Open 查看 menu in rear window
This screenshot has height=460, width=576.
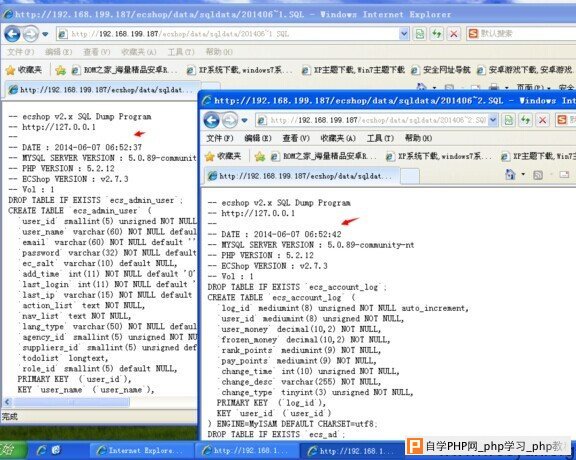pyautogui.click(x=97, y=52)
